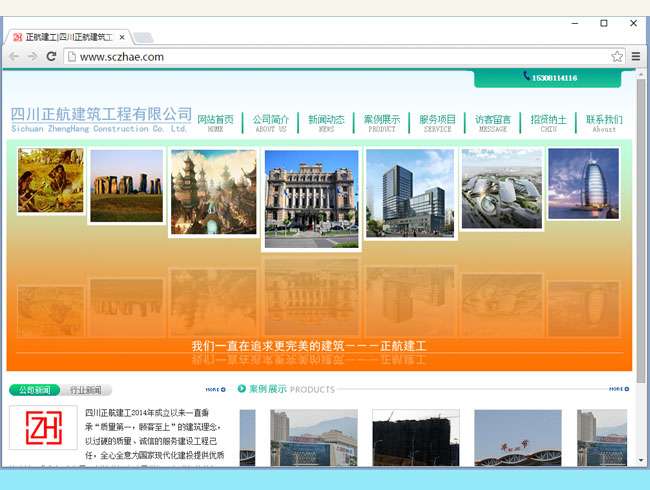The image size is (650, 490).
Task: Click the red ZH company logo
Action: [x=43, y=427]
